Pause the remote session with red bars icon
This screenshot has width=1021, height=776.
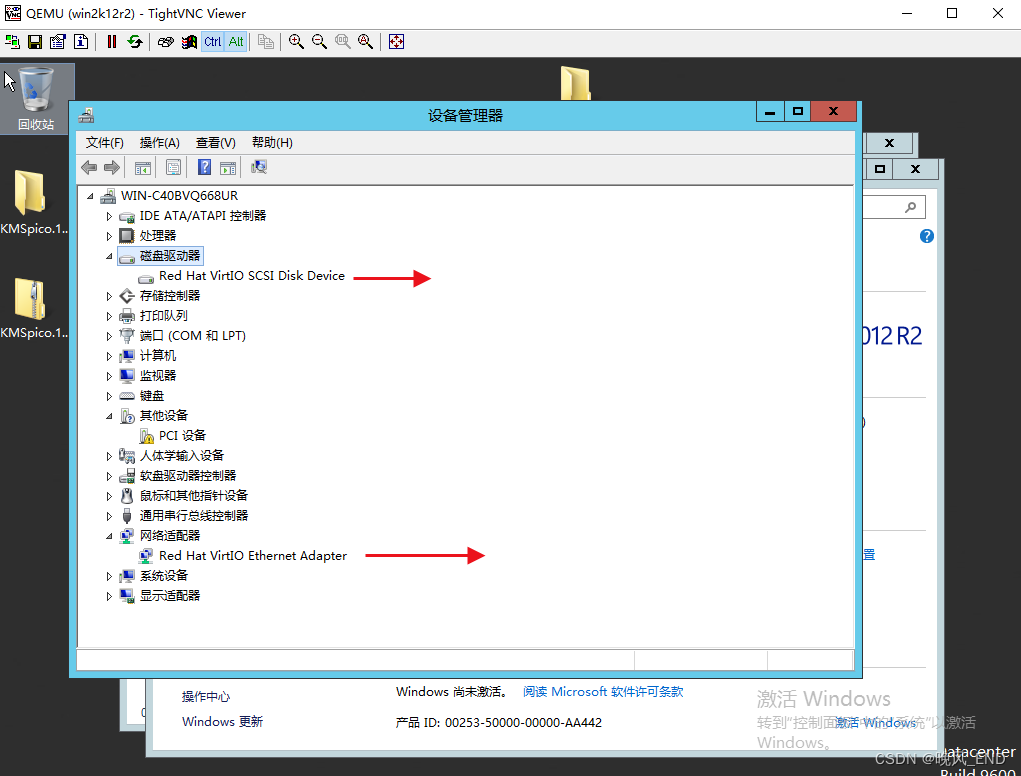(111, 42)
